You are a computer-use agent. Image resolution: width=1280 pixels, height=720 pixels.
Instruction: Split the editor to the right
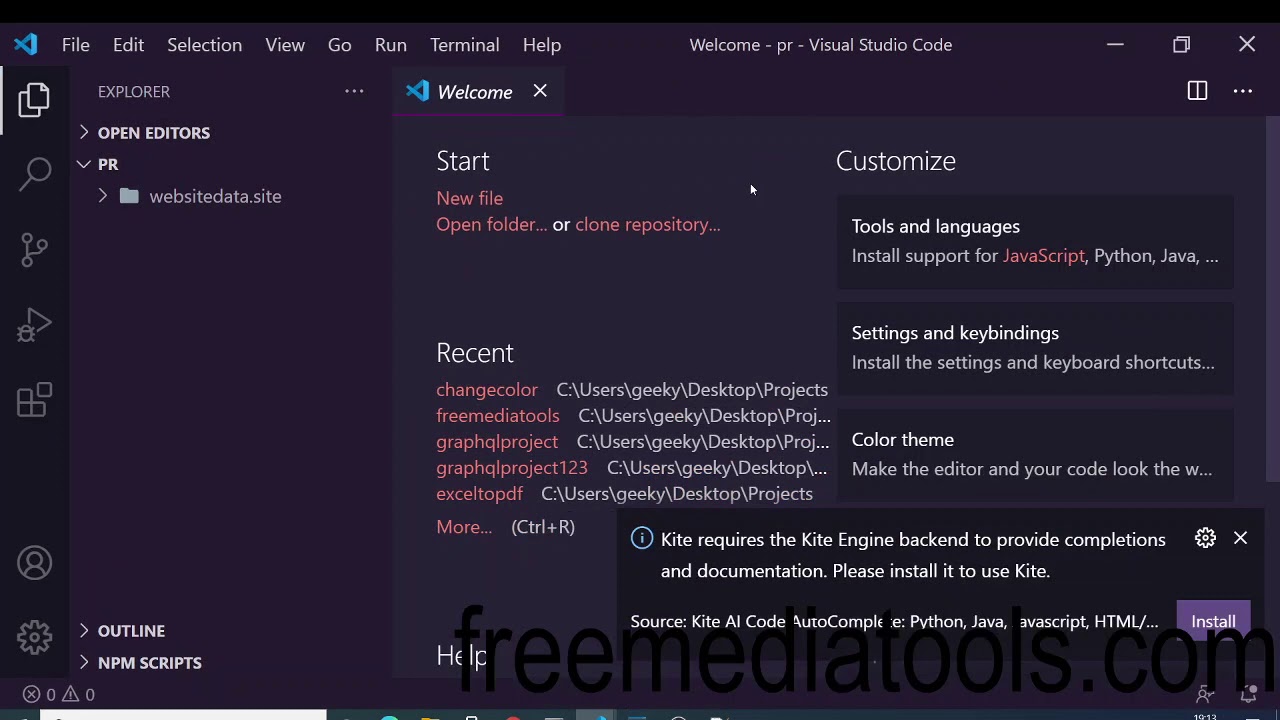[1197, 91]
